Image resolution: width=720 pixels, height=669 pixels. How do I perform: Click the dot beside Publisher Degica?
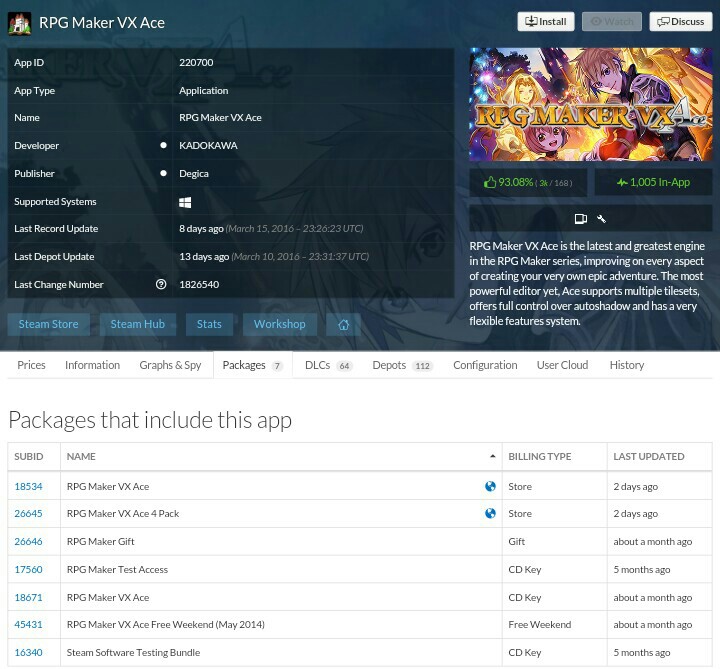point(163,173)
